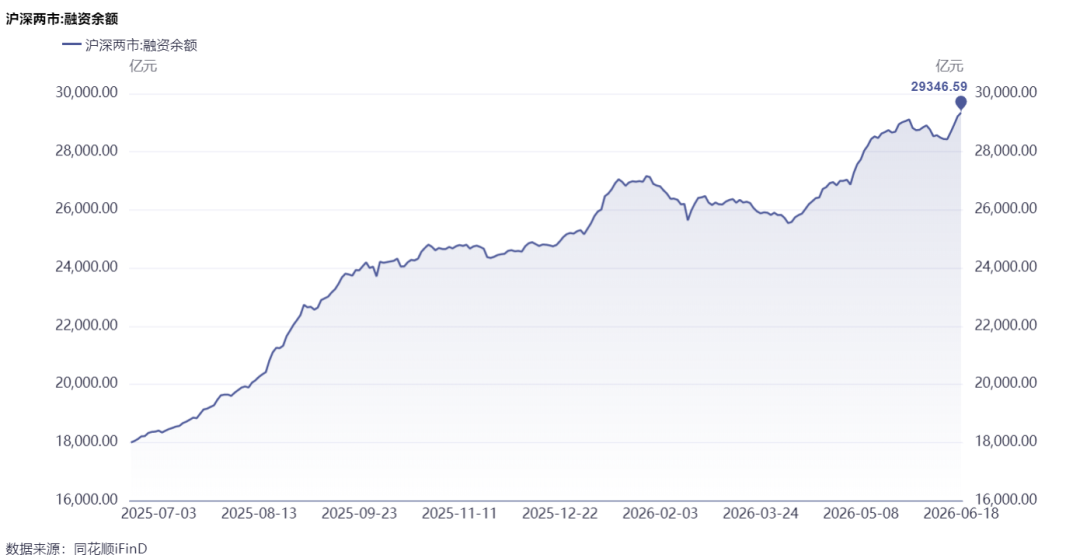Click the x-axis date 2026-03-24
Image resolution: width=1080 pixels, height=555 pixels.
click(761, 513)
